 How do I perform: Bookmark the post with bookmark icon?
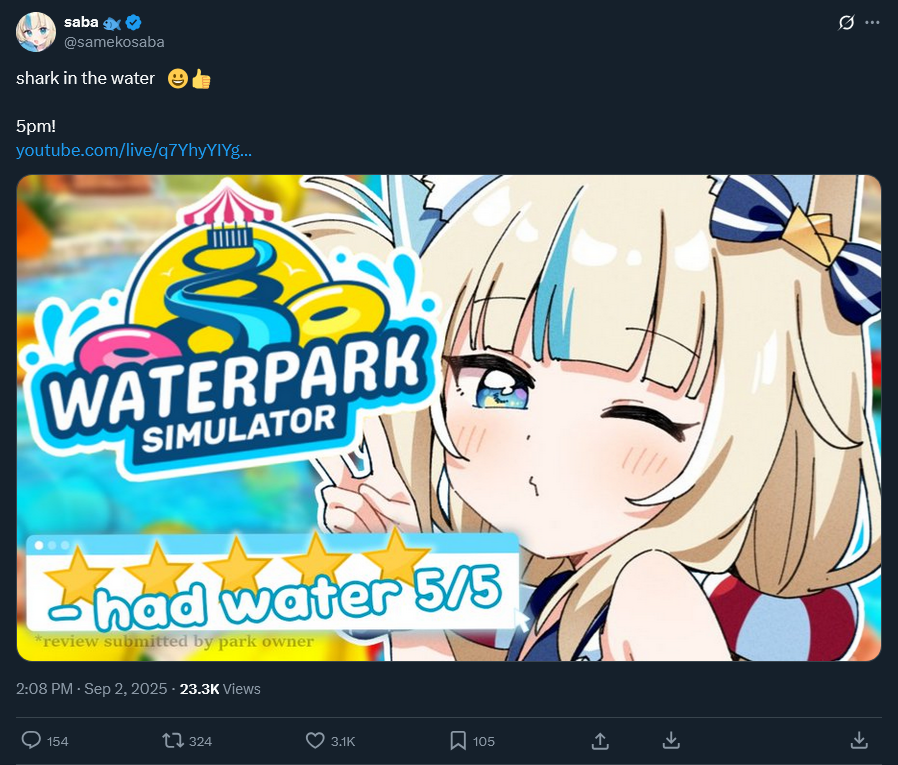[458, 740]
